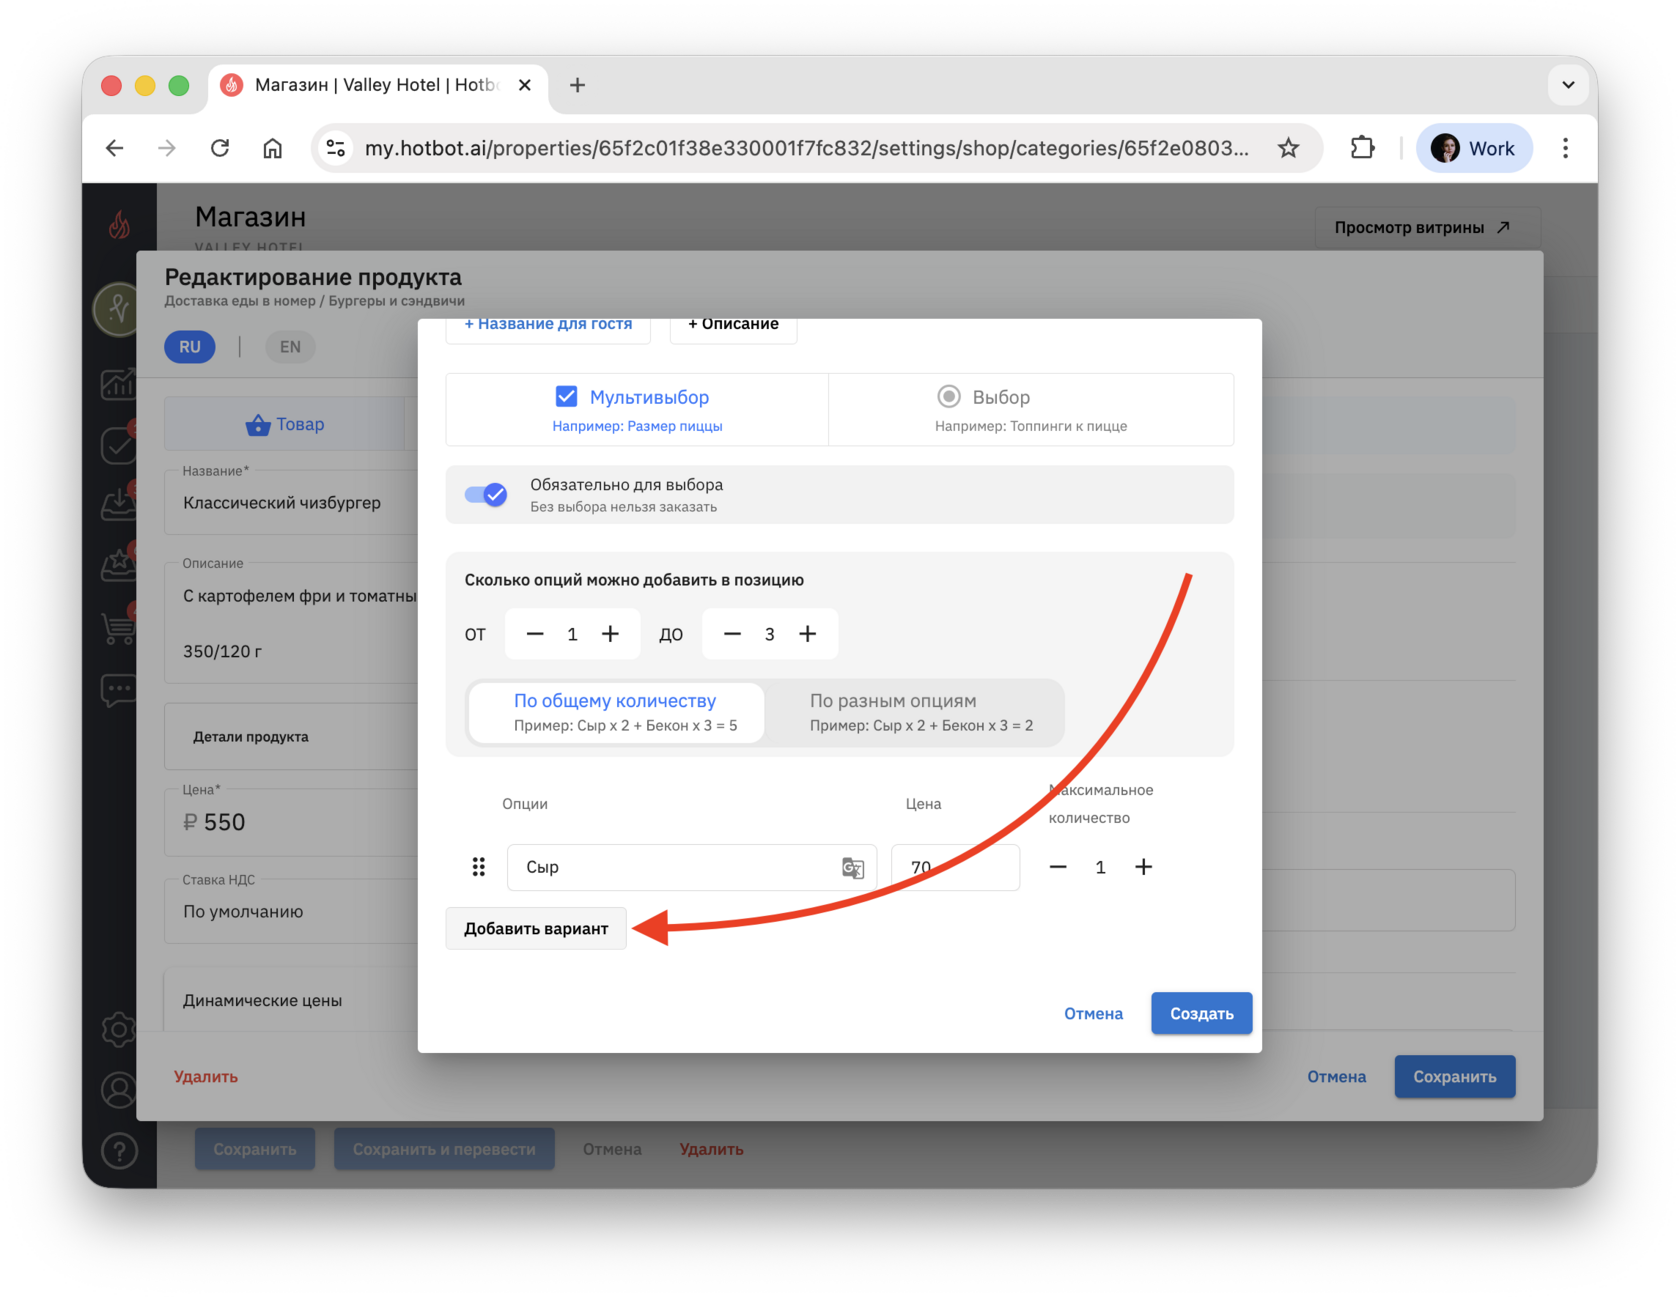
Task: Click the price field showing 70
Action: coord(955,867)
